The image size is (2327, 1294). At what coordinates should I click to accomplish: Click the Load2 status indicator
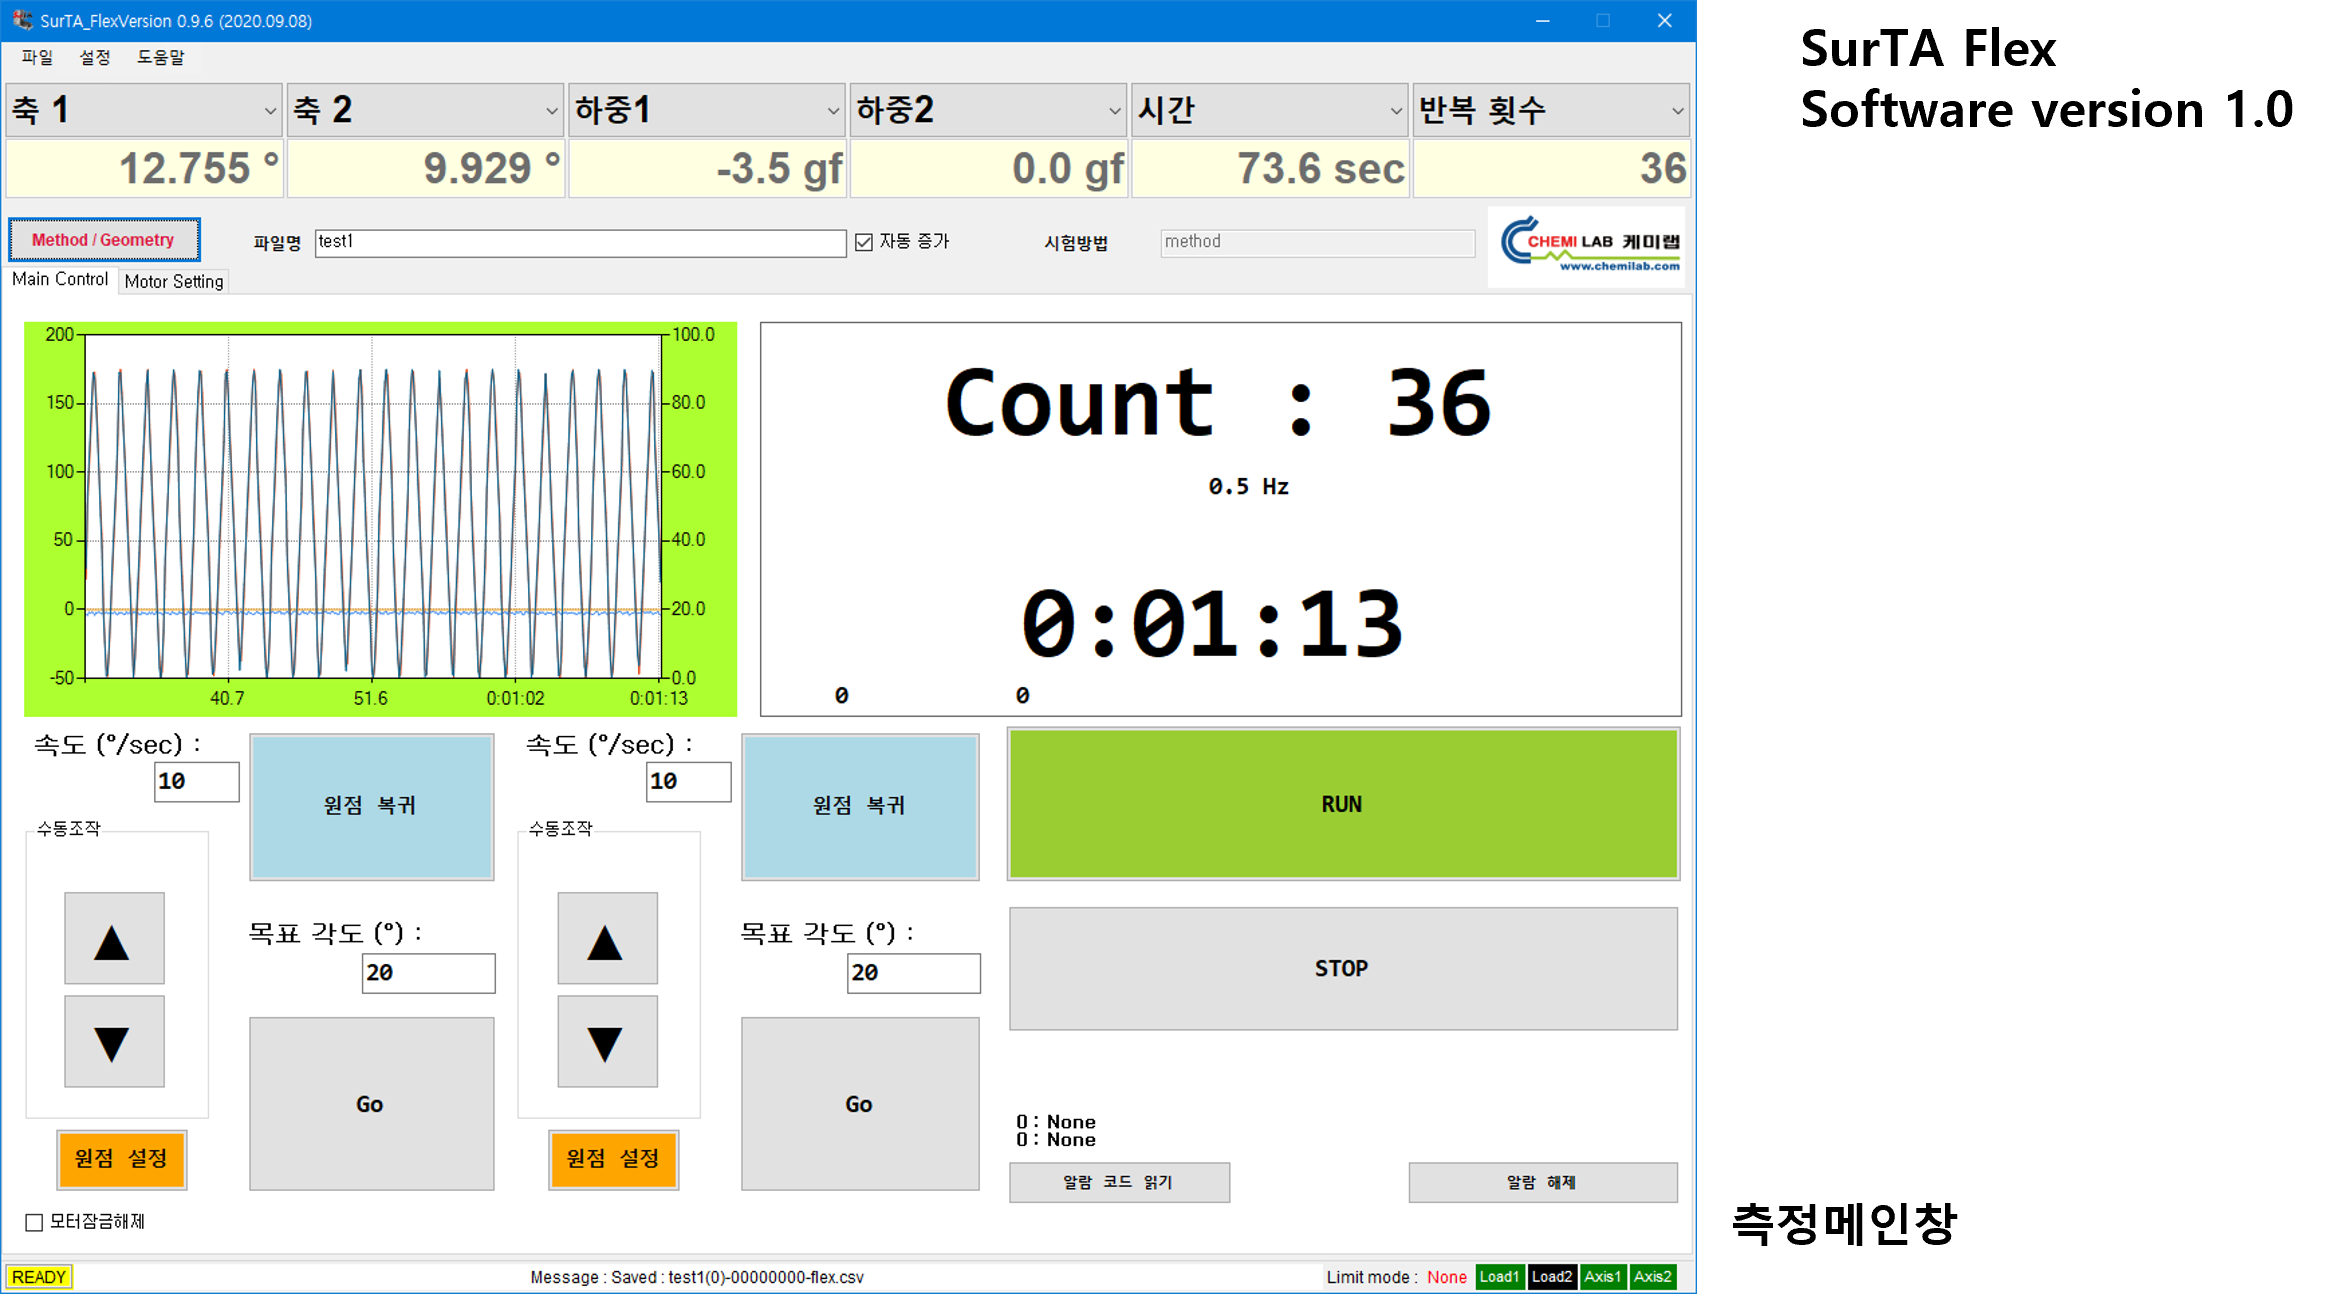tap(1551, 1277)
